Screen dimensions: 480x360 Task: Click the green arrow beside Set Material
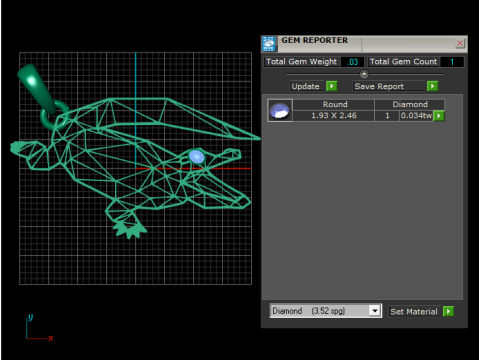[448, 311]
